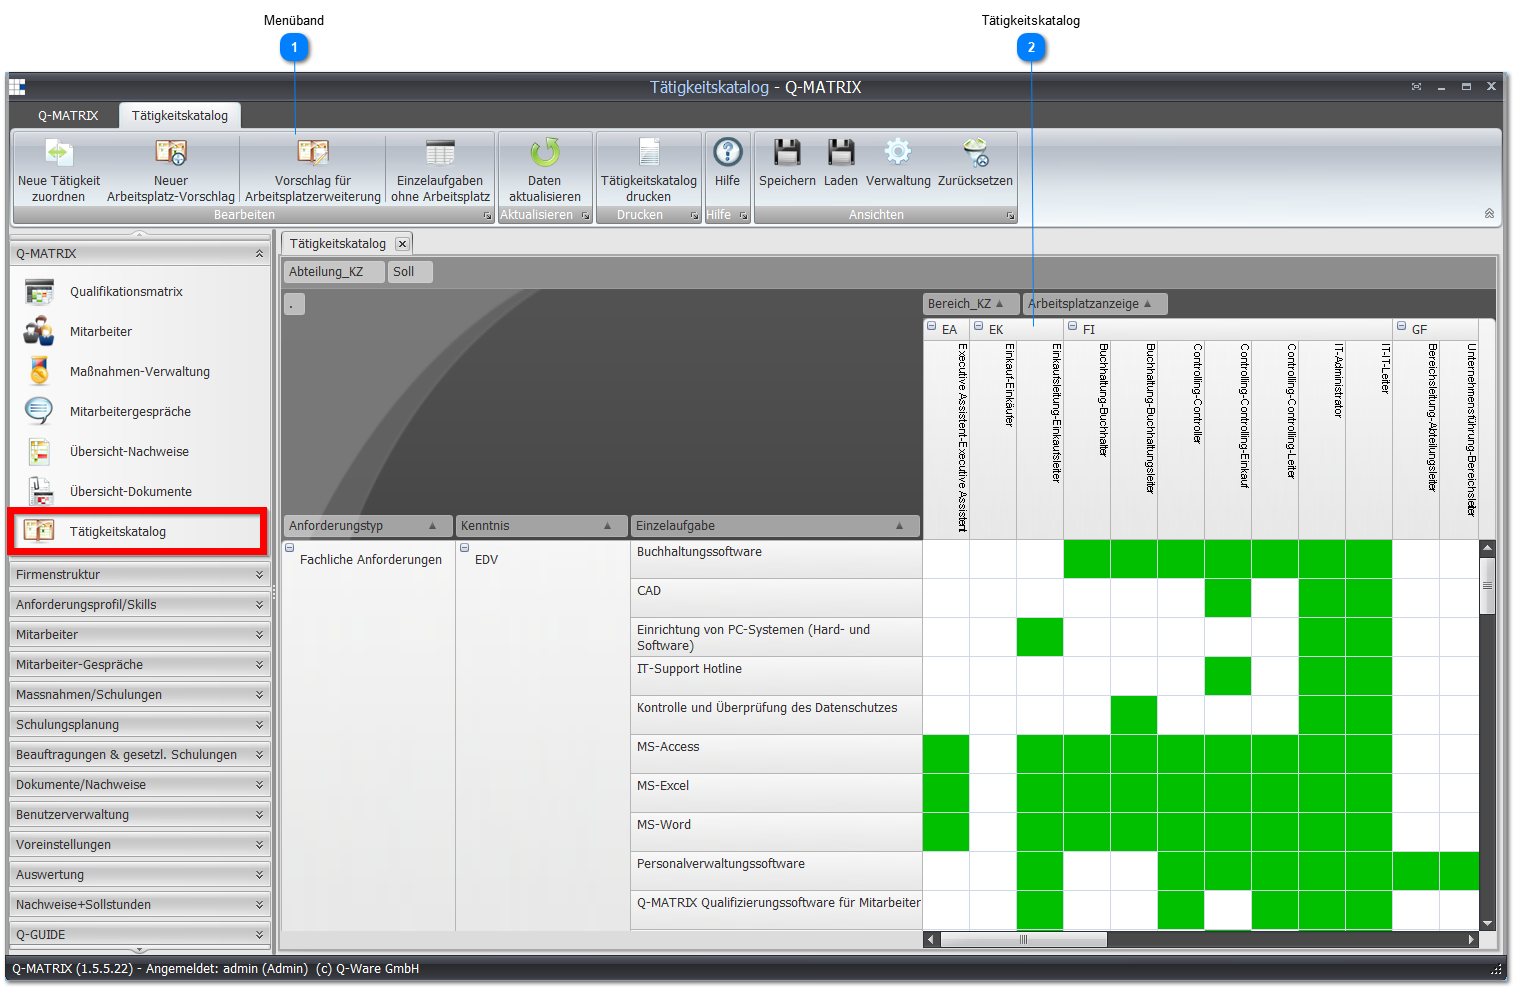The image size is (1516, 990).
Task: Print via Tätigkeitskatalog drucken
Action: [649, 170]
